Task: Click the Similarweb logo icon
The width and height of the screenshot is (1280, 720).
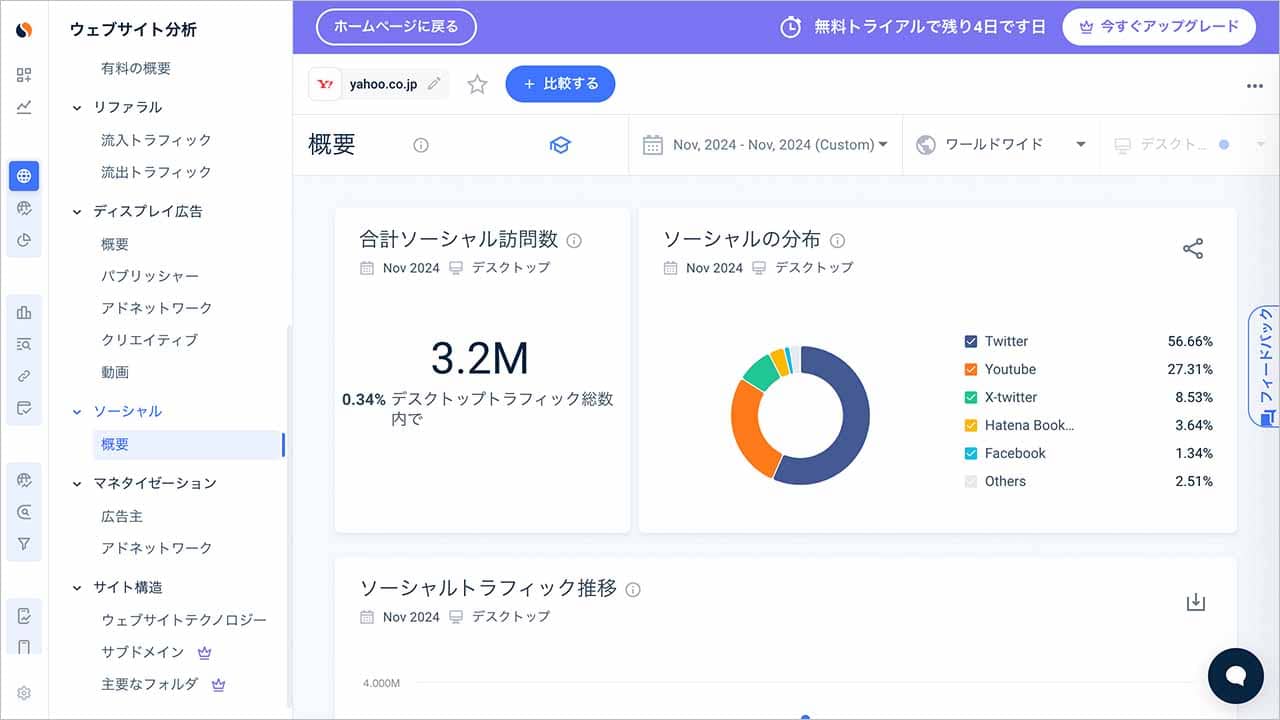Action: [24, 30]
